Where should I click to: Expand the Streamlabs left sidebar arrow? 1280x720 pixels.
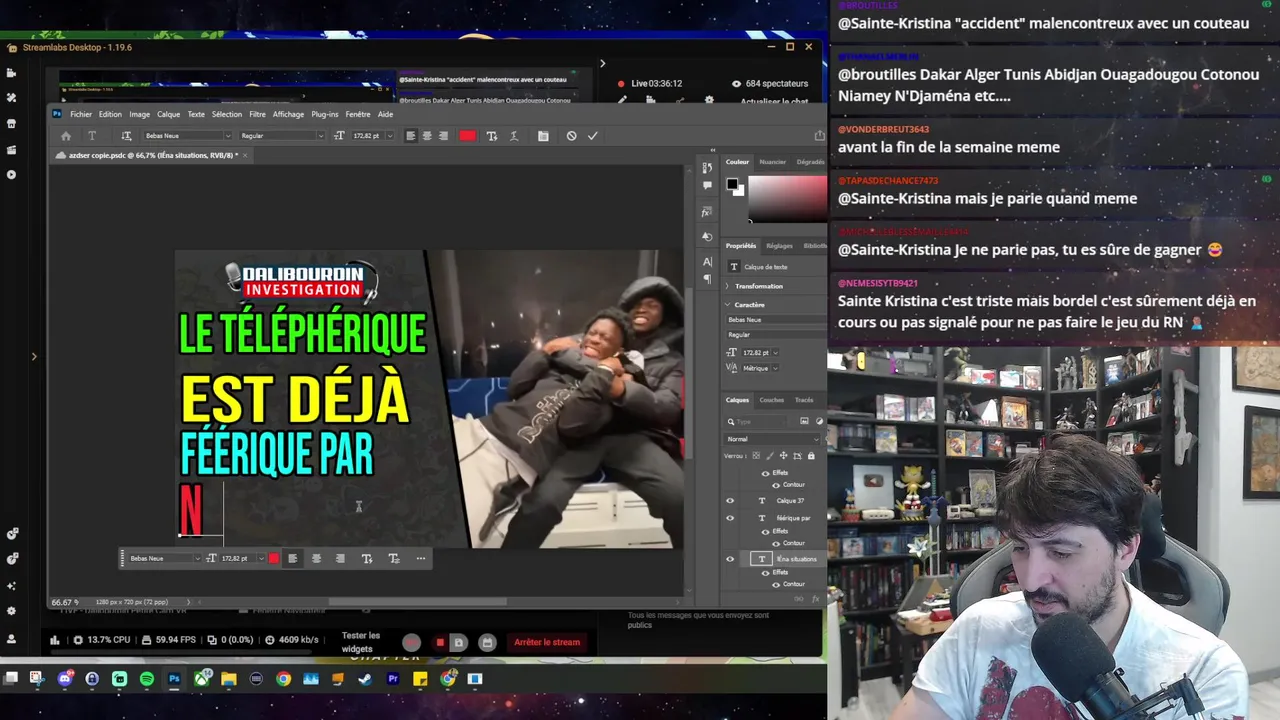click(34, 356)
